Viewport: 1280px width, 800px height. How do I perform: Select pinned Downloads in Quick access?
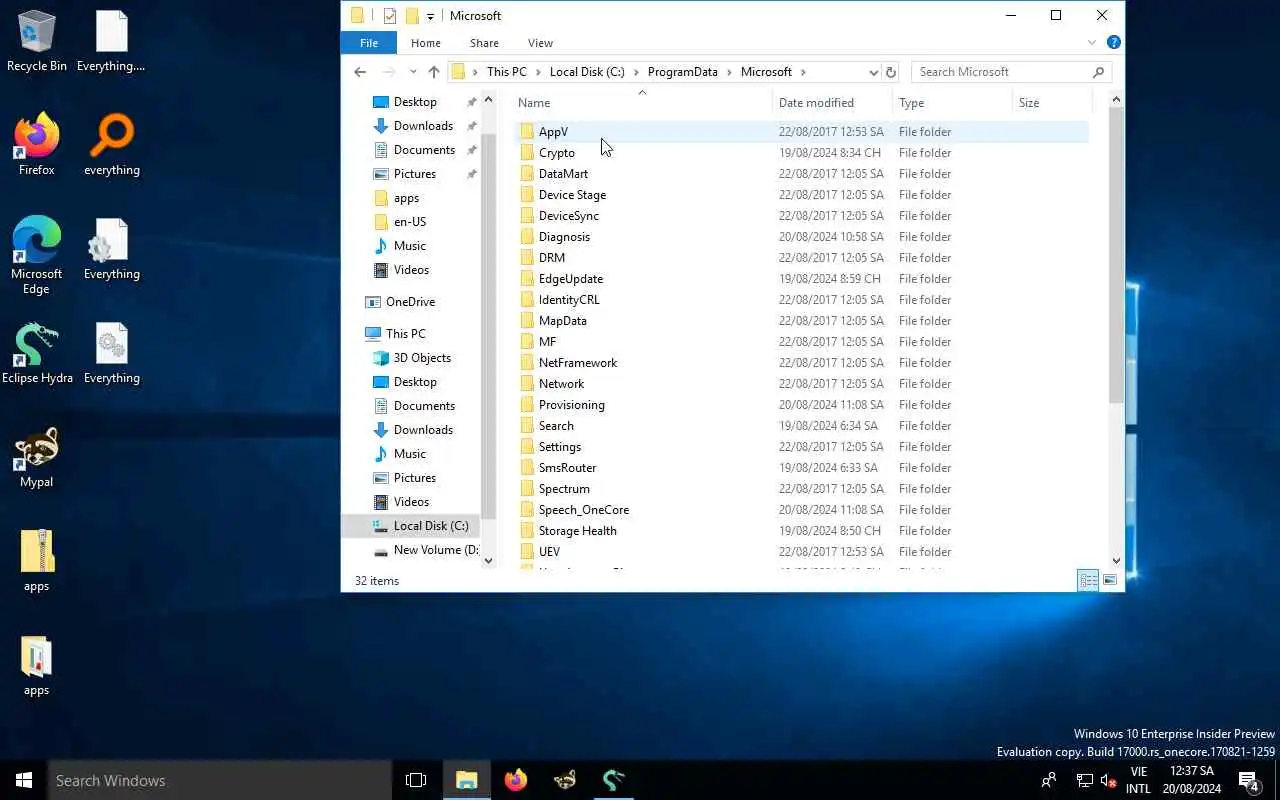423,126
